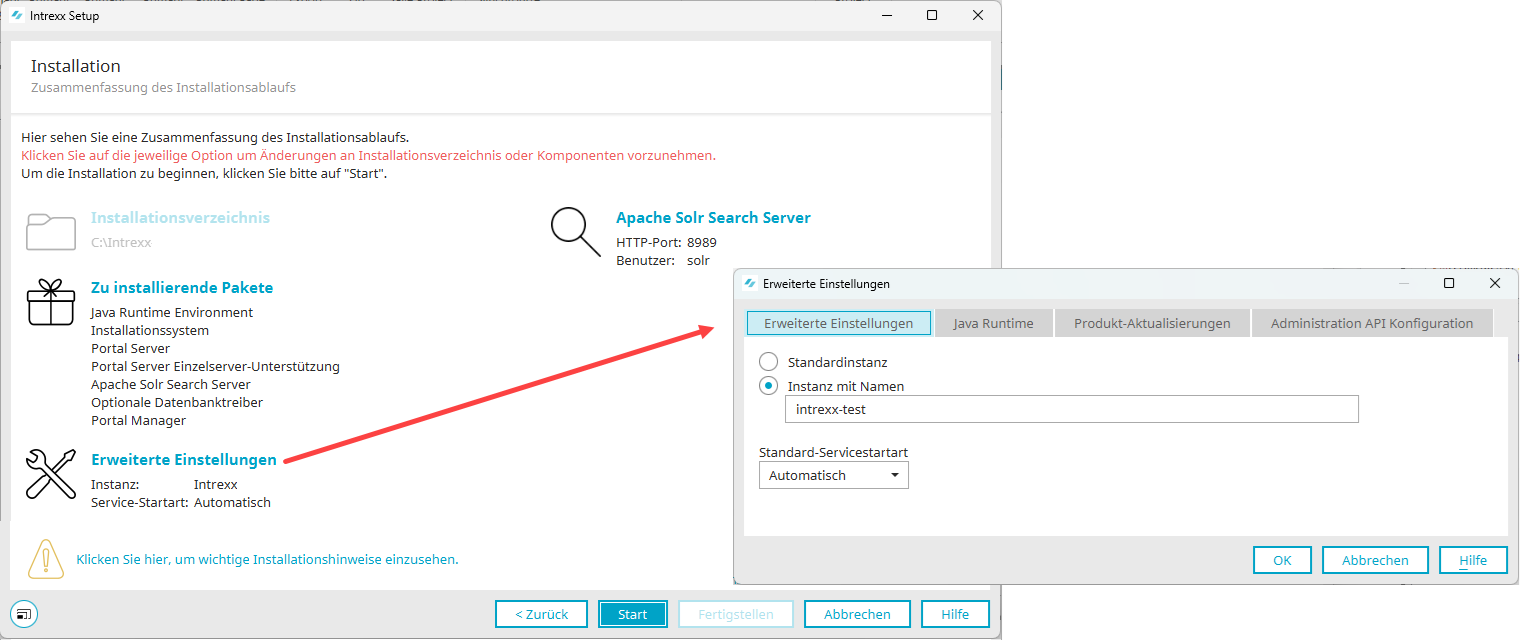Viewport: 1520px width, 640px height.
Task: Go back with the Zurück button
Action: click(541, 614)
